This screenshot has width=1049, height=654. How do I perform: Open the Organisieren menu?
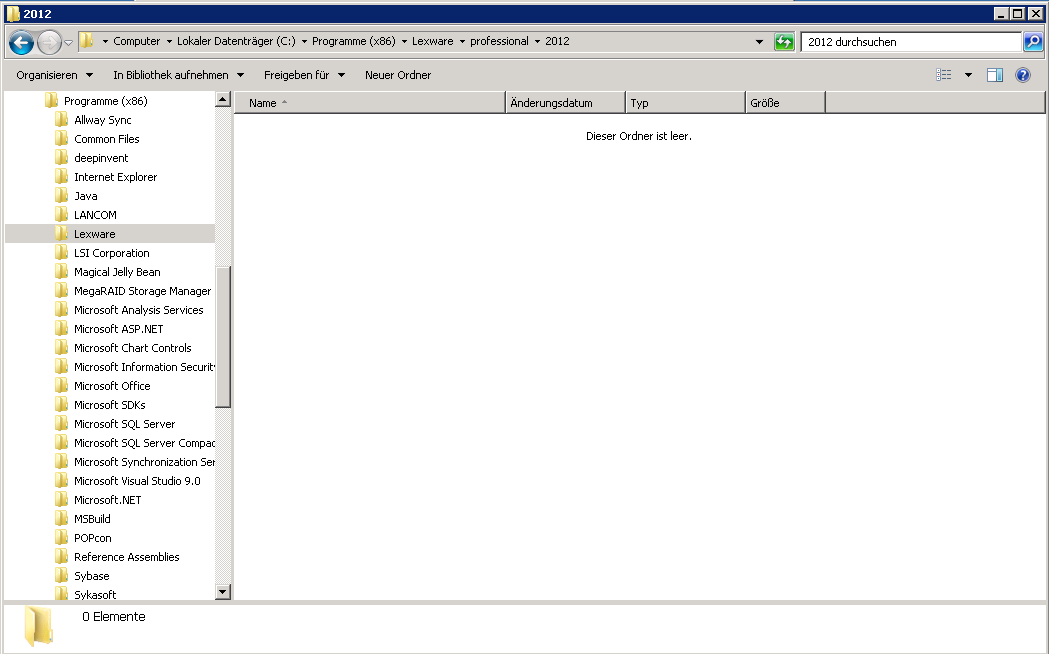click(55, 75)
